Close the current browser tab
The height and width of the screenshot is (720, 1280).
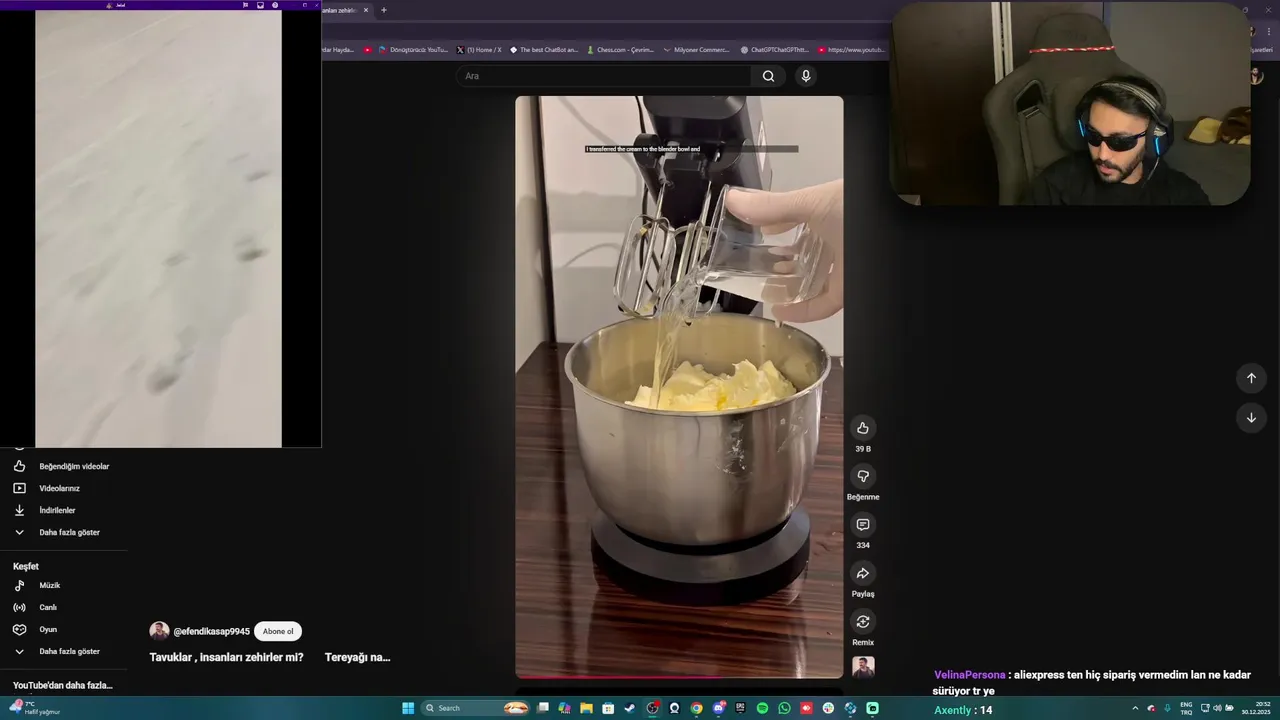(x=365, y=10)
